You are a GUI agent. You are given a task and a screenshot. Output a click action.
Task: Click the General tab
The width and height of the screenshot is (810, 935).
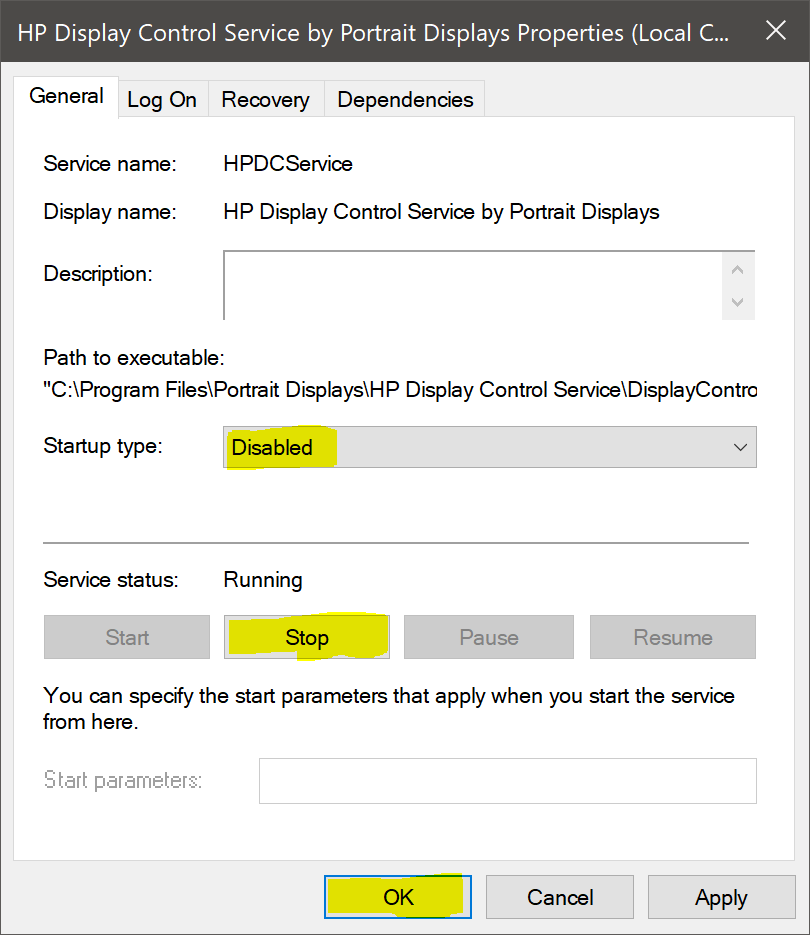[67, 97]
